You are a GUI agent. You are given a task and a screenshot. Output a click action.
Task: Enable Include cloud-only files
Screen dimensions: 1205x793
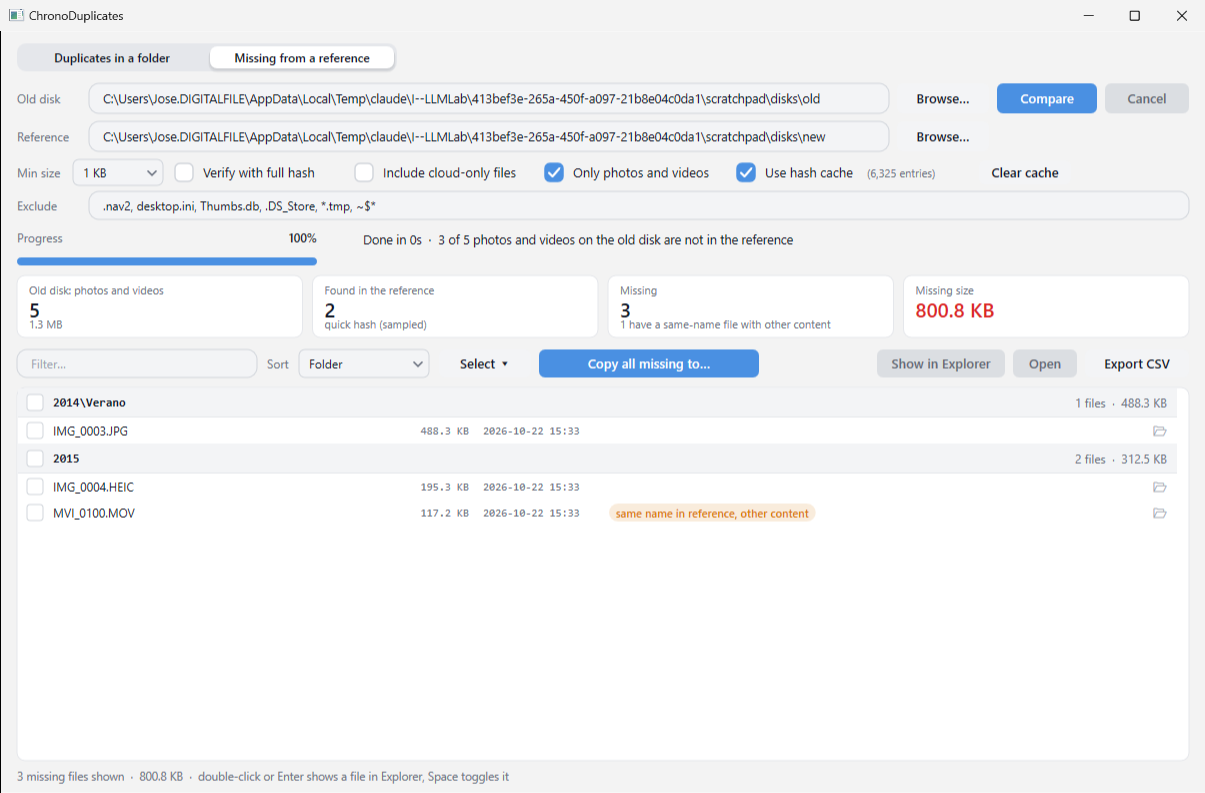(x=364, y=173)
